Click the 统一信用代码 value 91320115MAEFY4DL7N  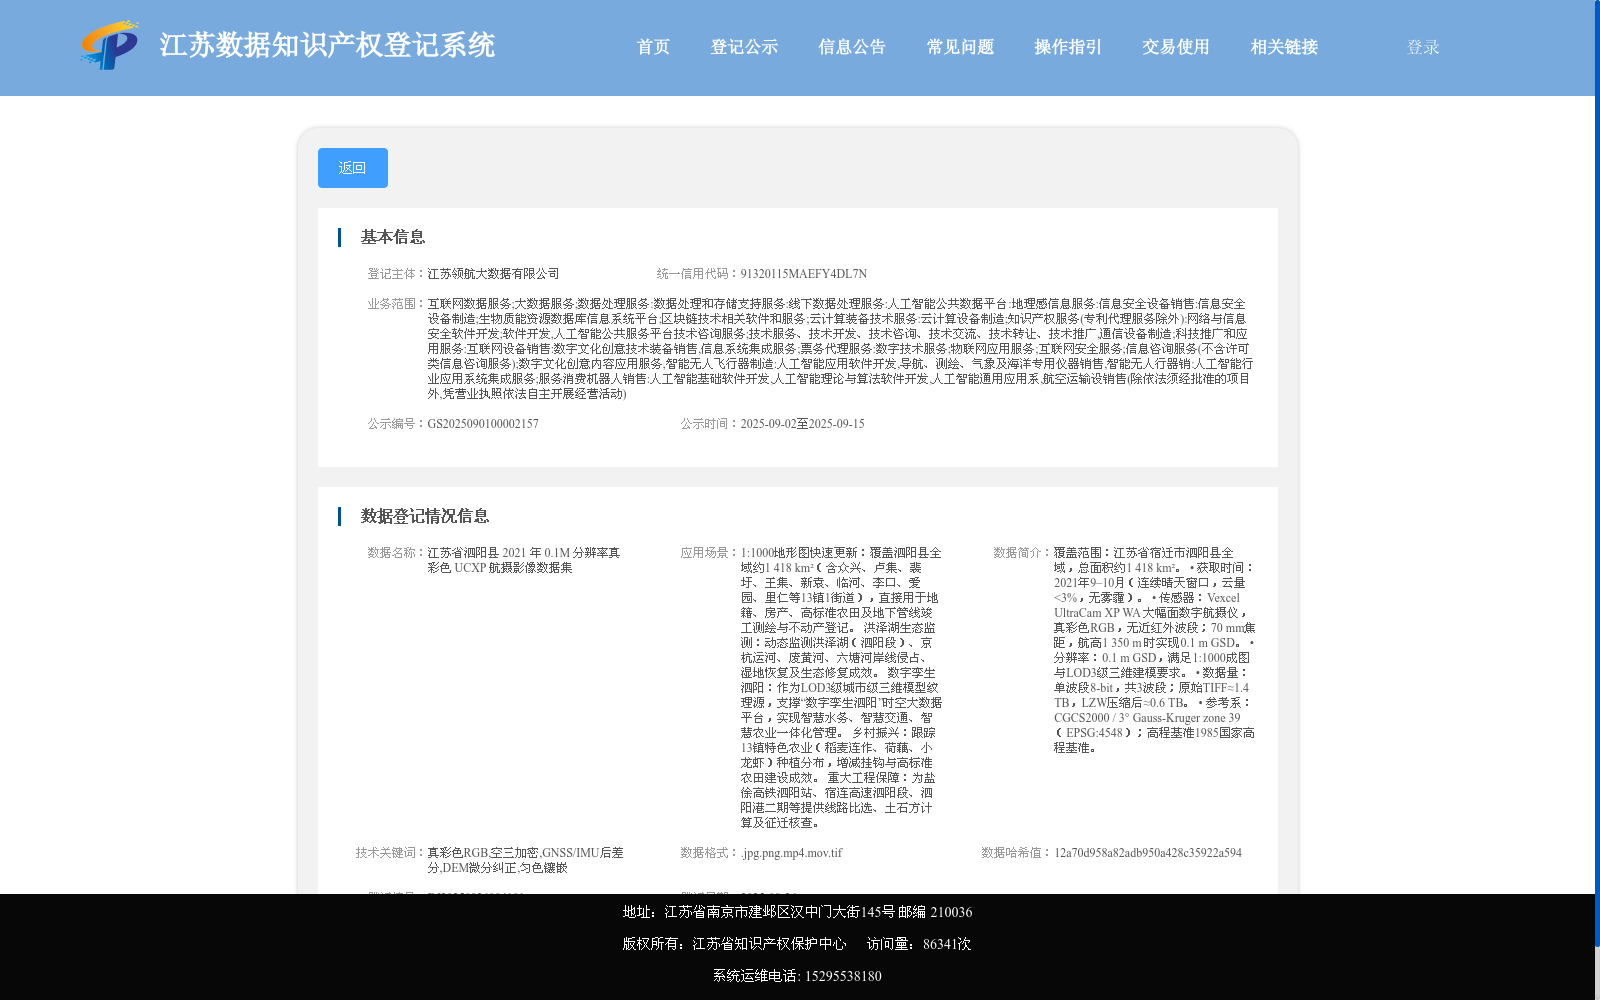(802, 272)
